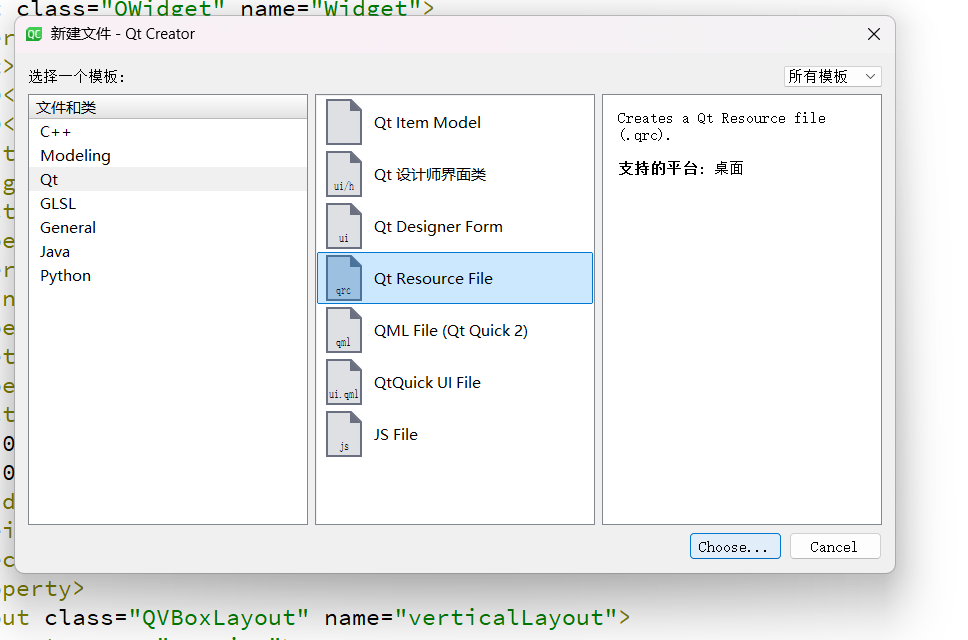968x640 pixels.
Task: Select the Qt 设计师界面类 template label
Action: pos(430,175)
